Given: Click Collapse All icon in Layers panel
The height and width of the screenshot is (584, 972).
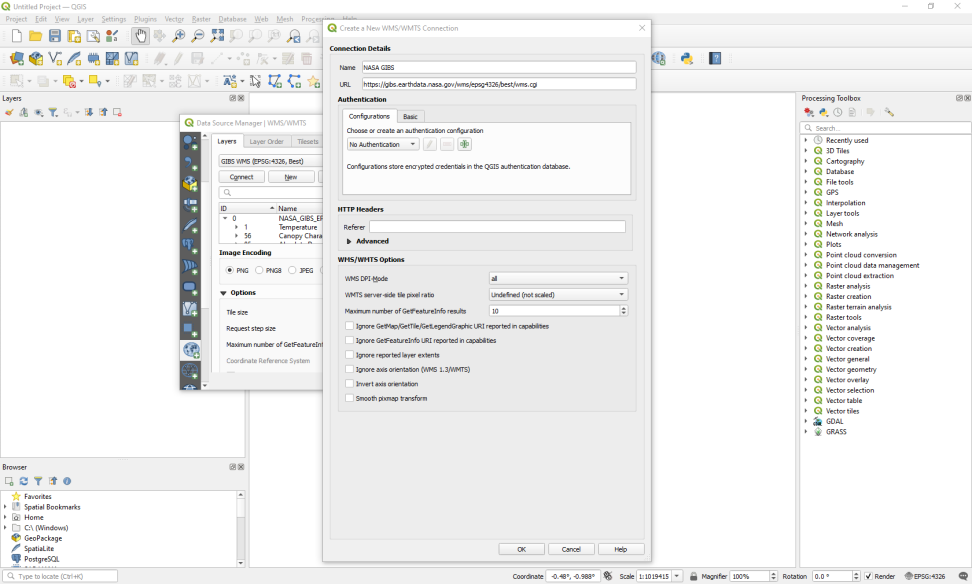Looking at the screenshot, I should [103, 112].
